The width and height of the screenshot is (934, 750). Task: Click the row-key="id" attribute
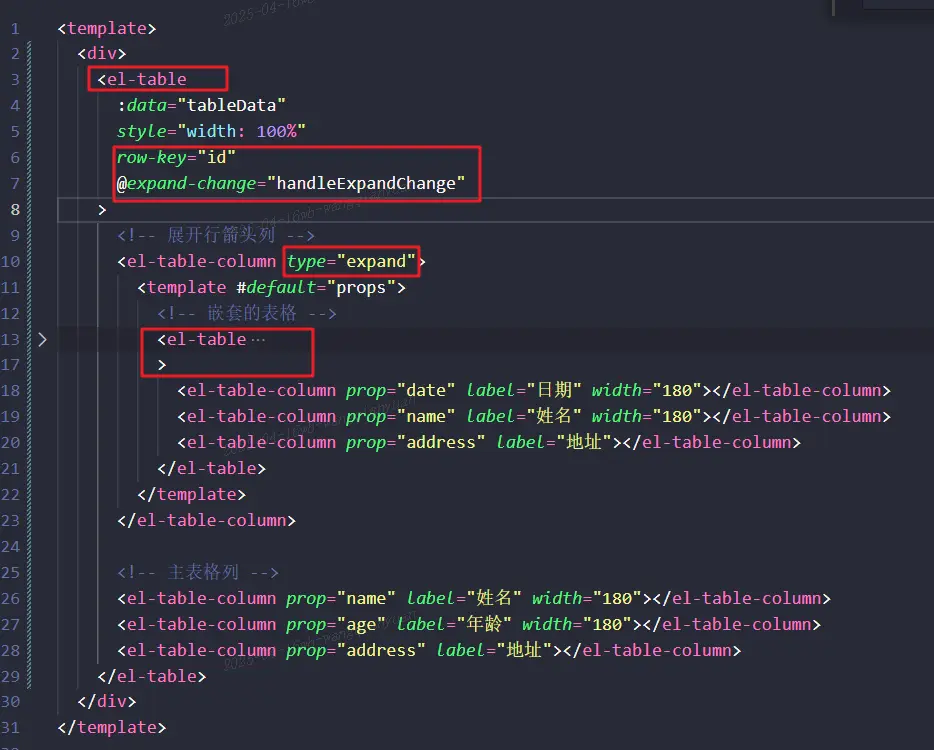point(176,157)
